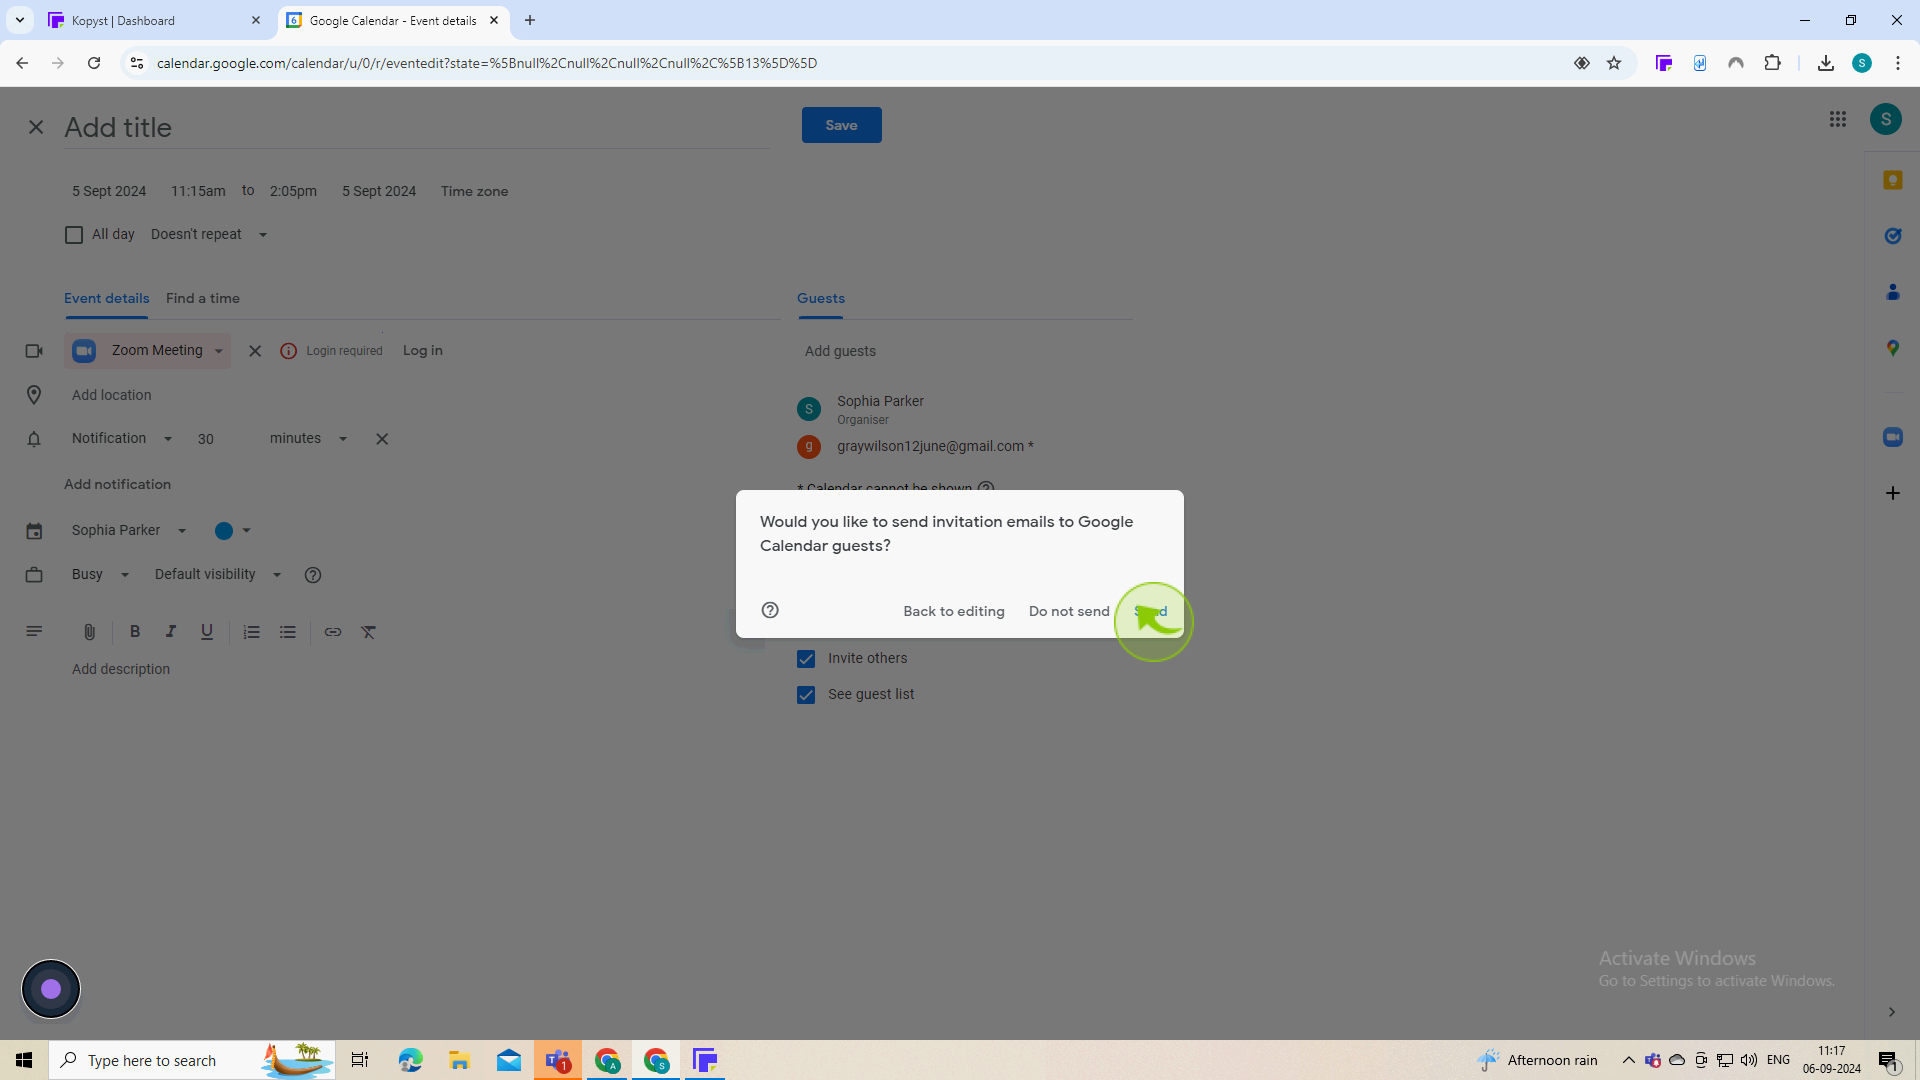Select the Guests tab
1920x1080 pixels.
(x=821, y=298)
